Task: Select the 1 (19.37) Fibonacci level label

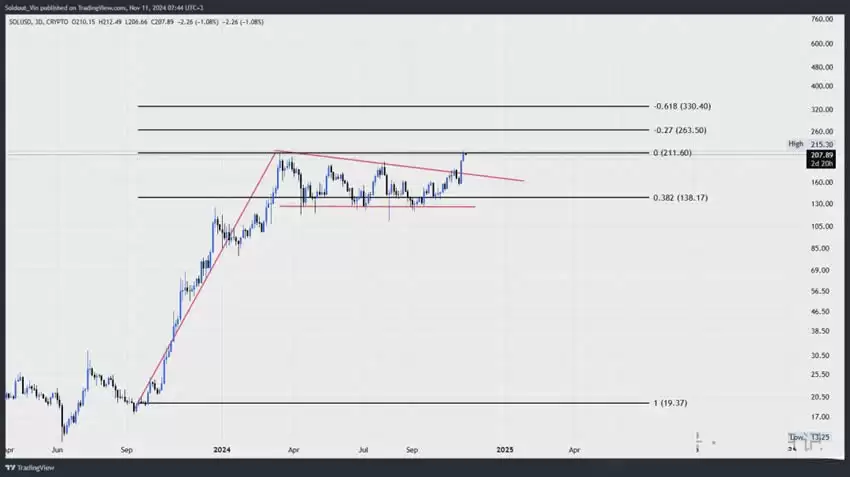Action: click(x=670, y=403)
